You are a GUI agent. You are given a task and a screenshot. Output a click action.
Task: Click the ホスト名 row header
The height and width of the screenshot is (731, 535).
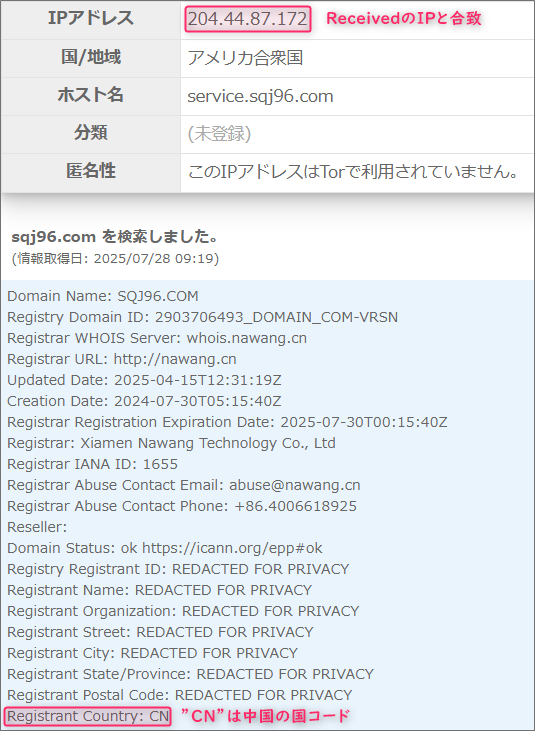[x=91, y=96]
